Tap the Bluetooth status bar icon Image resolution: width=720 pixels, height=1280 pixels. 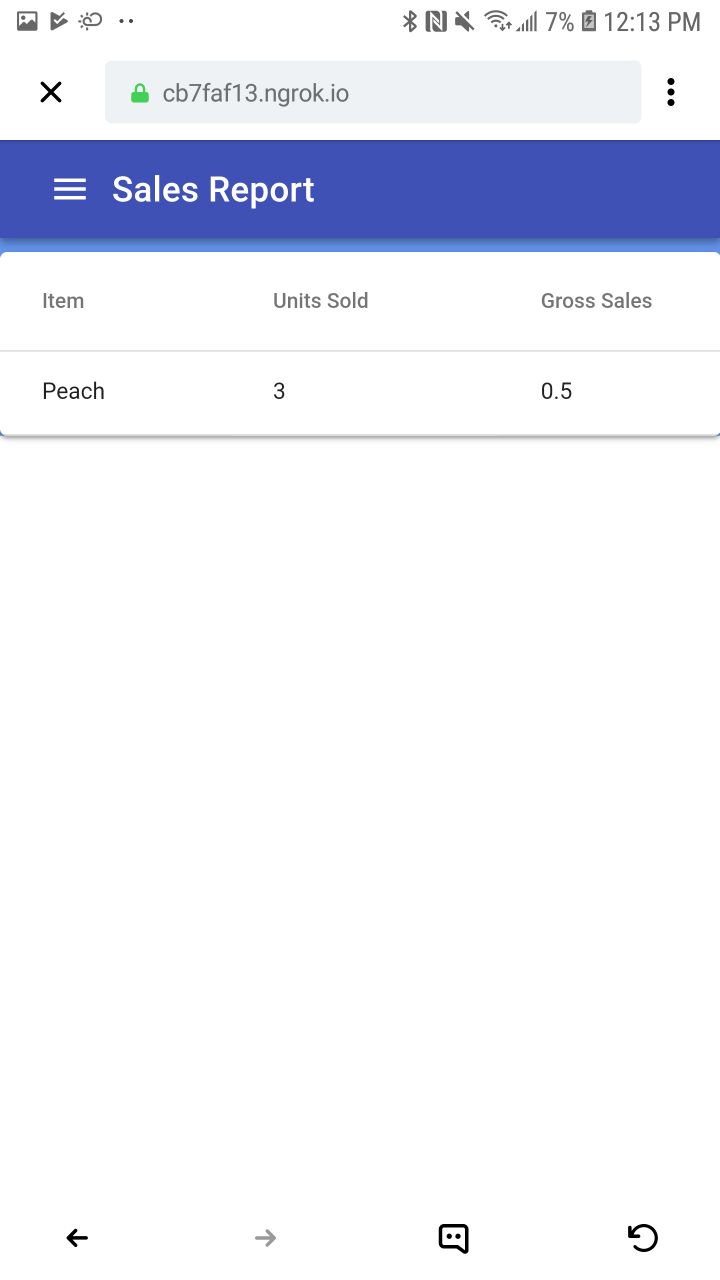tap(409, 21)
